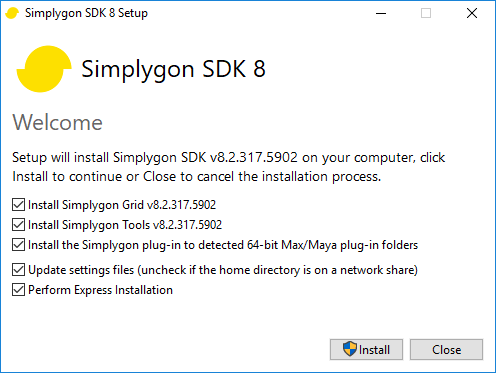Disable the Max/Maya plug-in install checkbox
Viewport: 496px width, 373px height.
click(18, 245)
